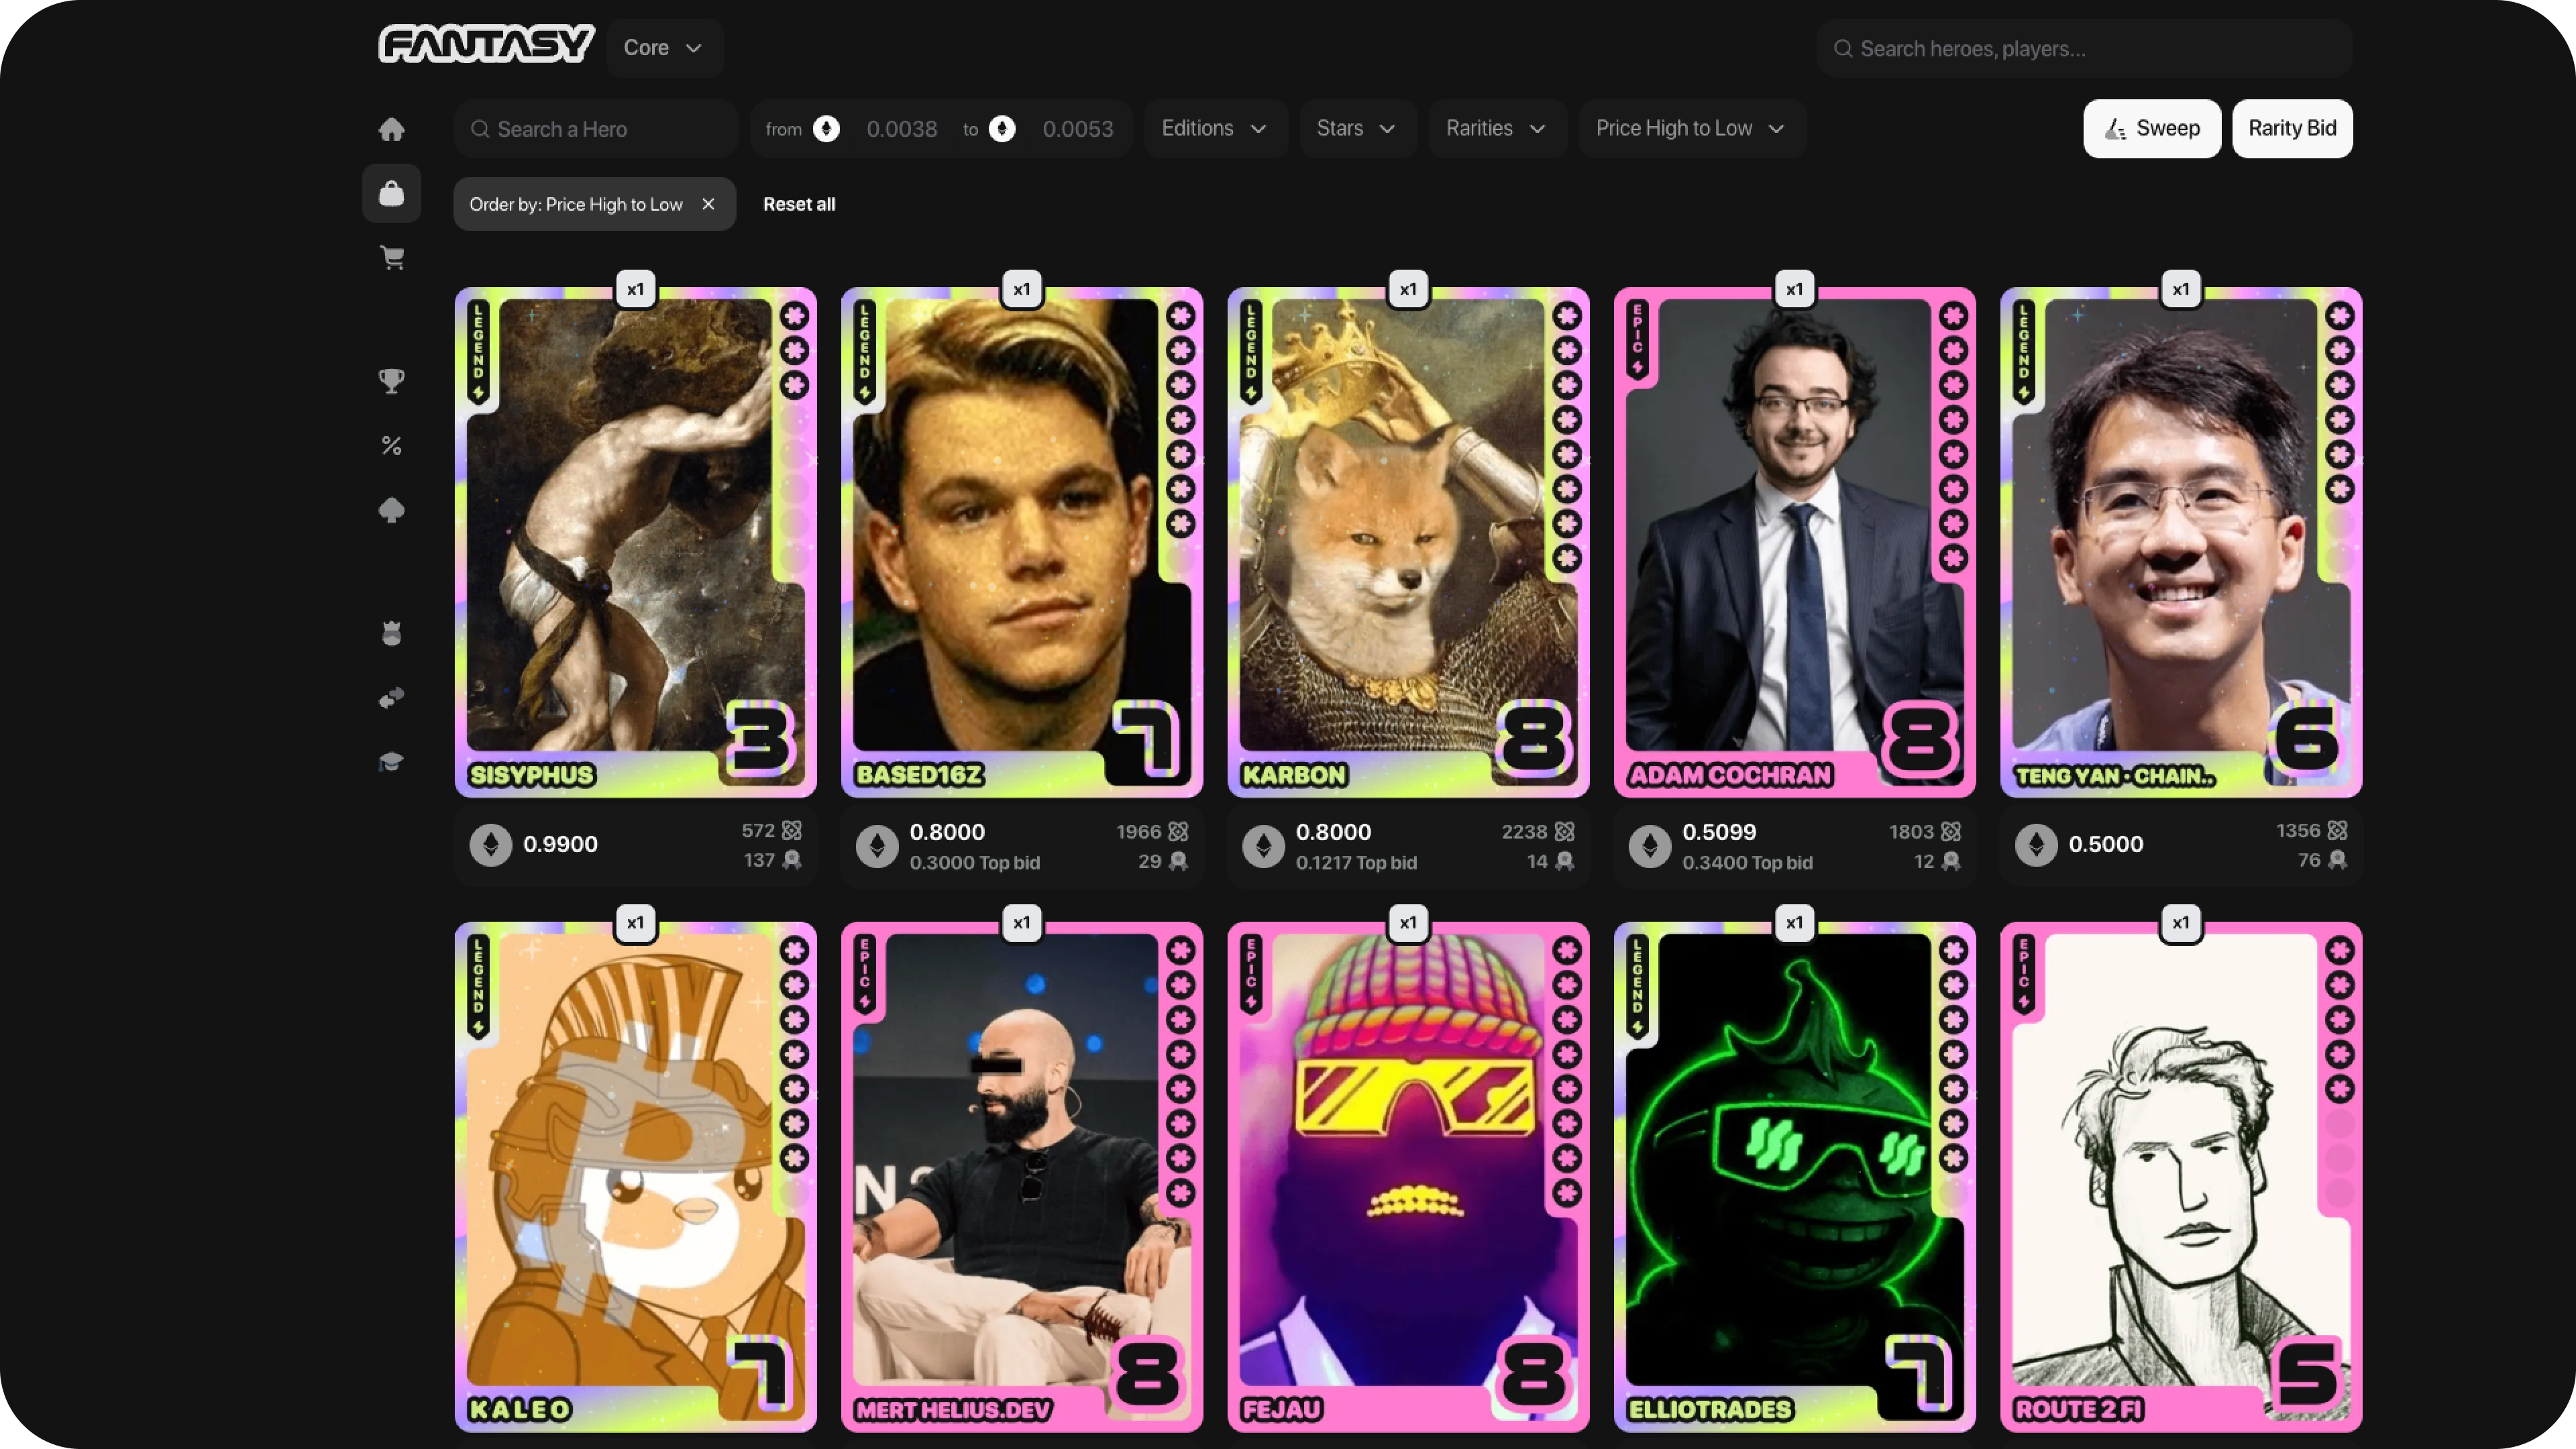Open the Price High to Low sort menu
Image resolution: width=2576 pixels, height=1449 pixels.
pyautogui.click(x=1689, y=128)
